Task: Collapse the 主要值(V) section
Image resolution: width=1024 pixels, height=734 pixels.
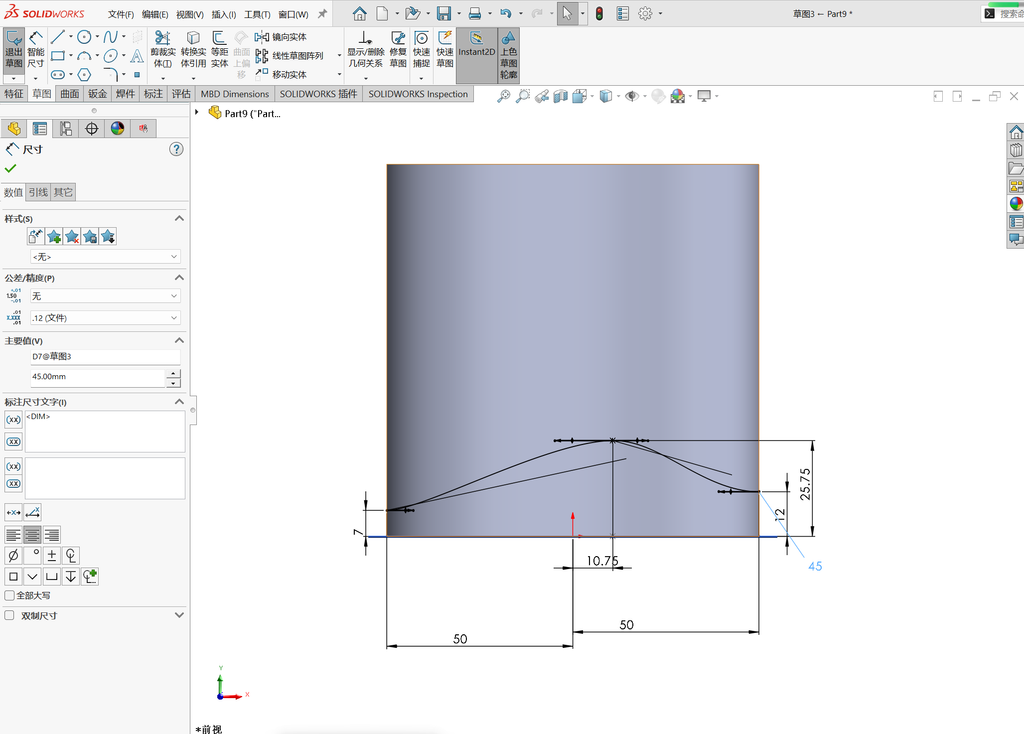Action: (179, 340)
